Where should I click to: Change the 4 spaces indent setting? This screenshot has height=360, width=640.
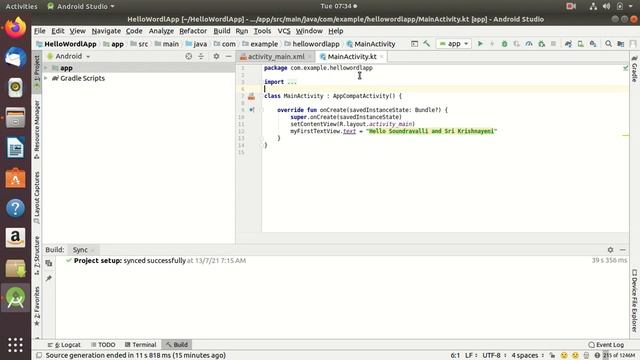(x=527, y=355)
